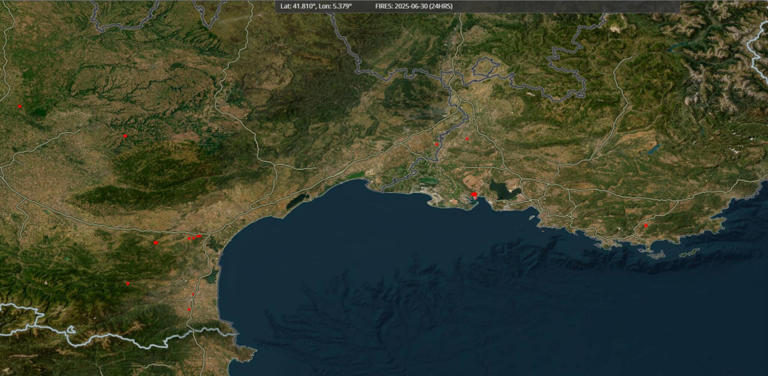Click the FIRES 2025-06-30 (24HRS) label

[414, 6]
